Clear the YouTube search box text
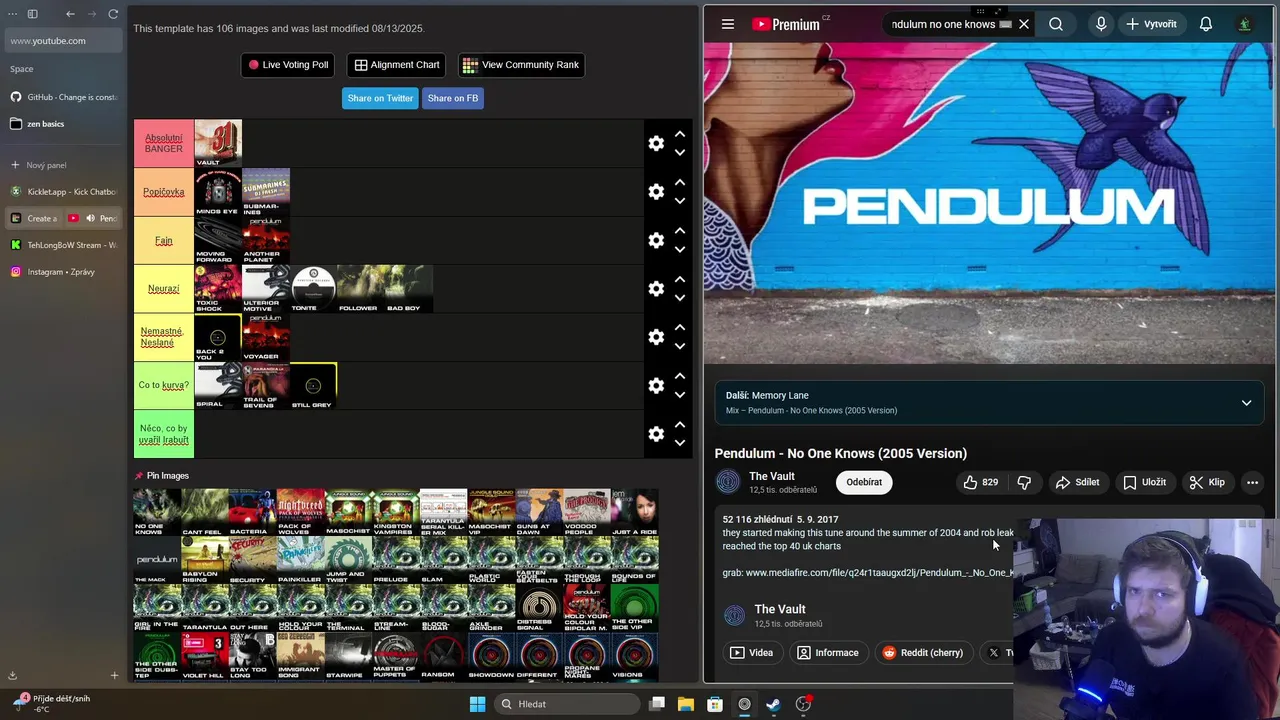The image size is (1280, 720). [x=1023, y=24]
